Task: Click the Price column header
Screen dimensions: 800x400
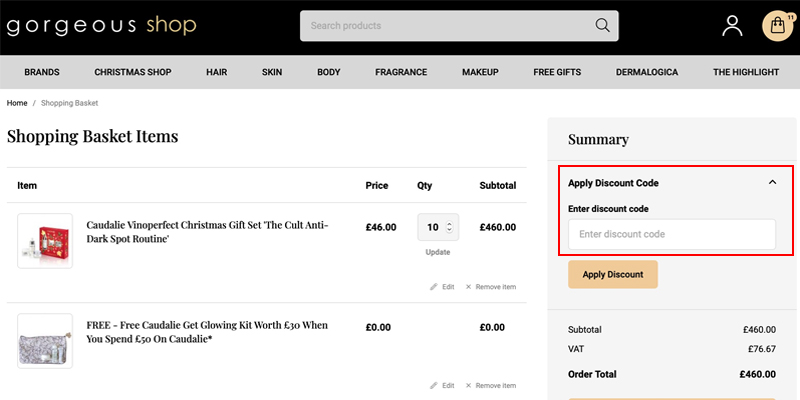Action: pyautogui.click(x=377, y=186)
